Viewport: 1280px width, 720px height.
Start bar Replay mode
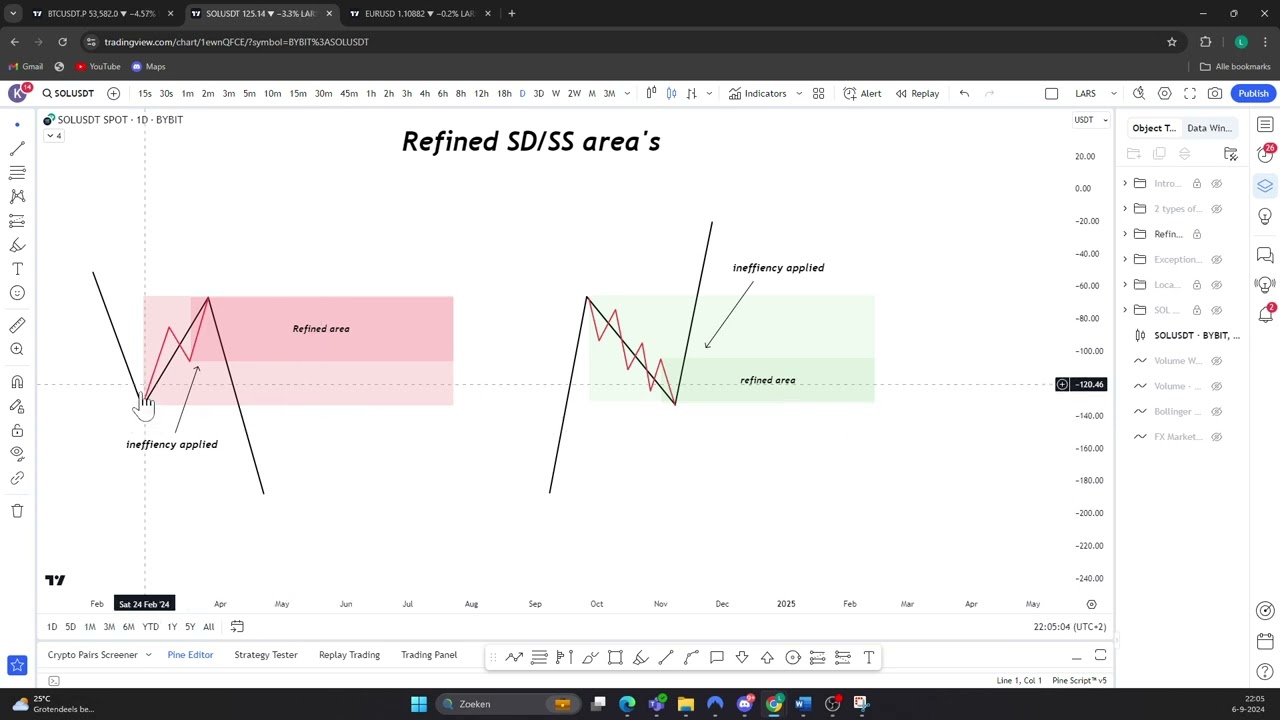click(x=917, y=93)
